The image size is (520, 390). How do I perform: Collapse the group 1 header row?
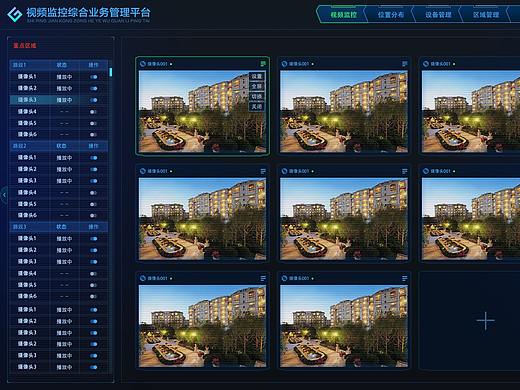point(59,65)
